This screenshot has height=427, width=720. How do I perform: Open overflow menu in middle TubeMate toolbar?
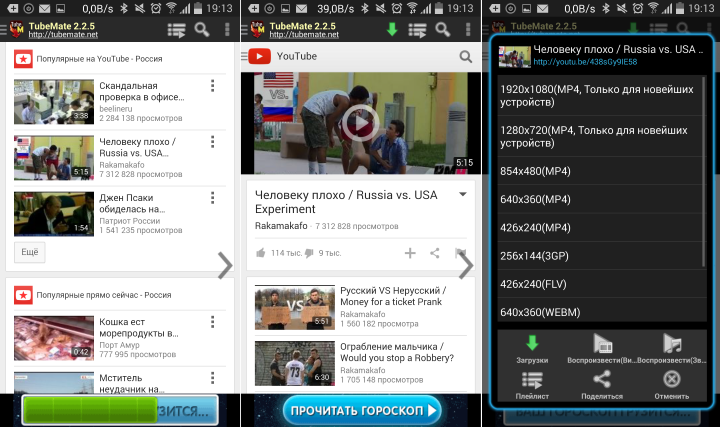pos(468,30)
